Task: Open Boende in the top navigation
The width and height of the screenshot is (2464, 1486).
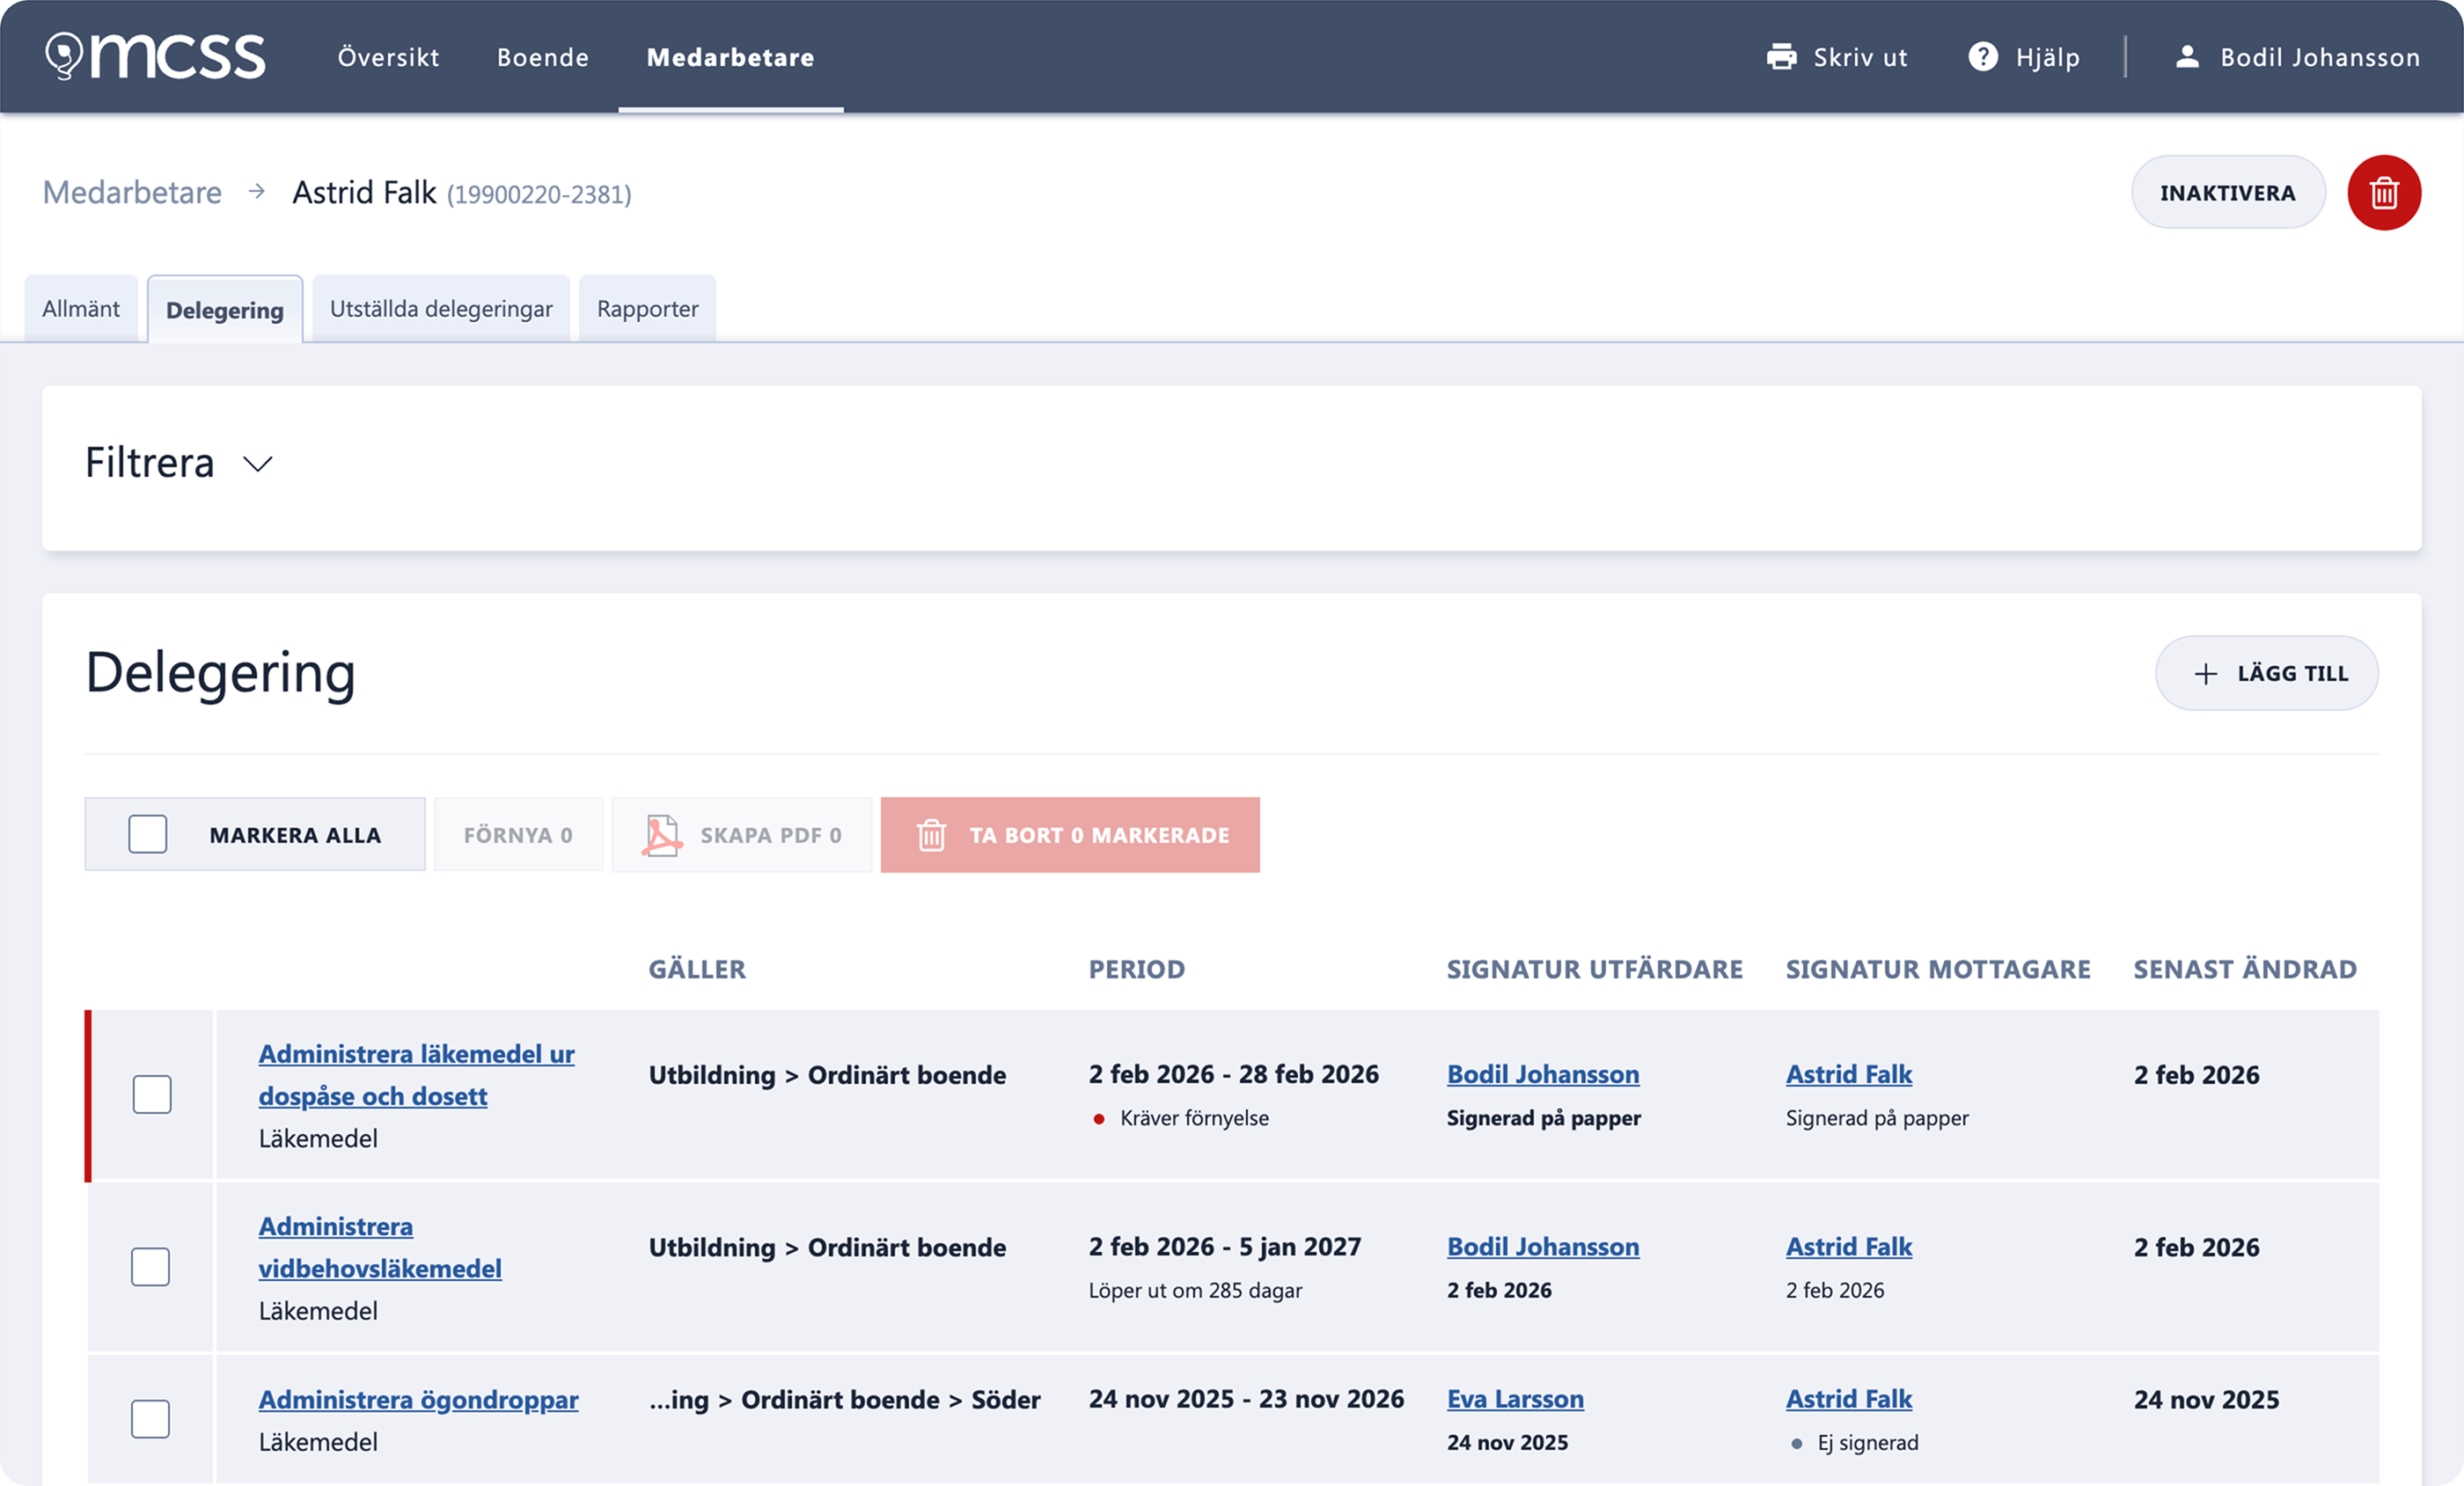Action: coord(543,57)
